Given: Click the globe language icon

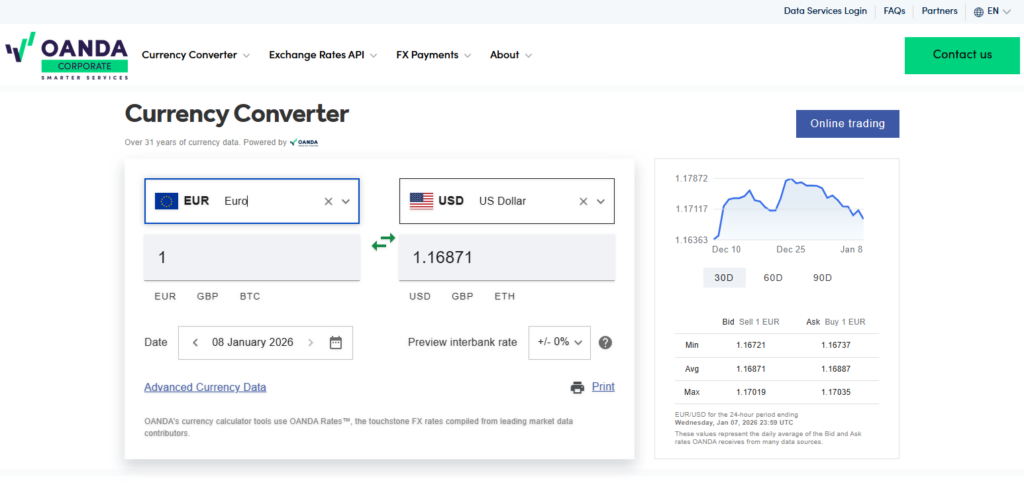Looking at the screenshot, I should pyautogui.click(x=978, y=12).
